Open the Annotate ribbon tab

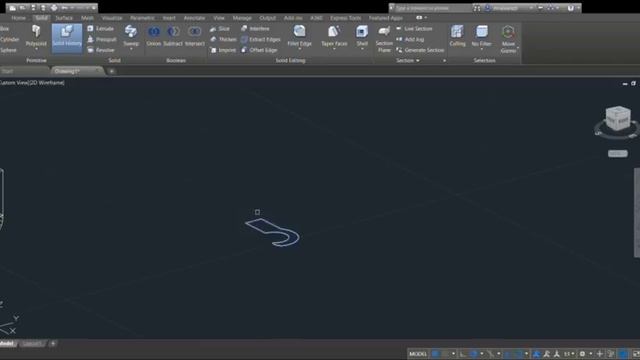pyautogui.click(x=194, y=18)
